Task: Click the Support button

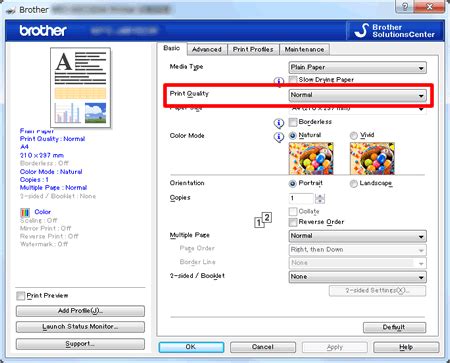Action: click(80, 344)
